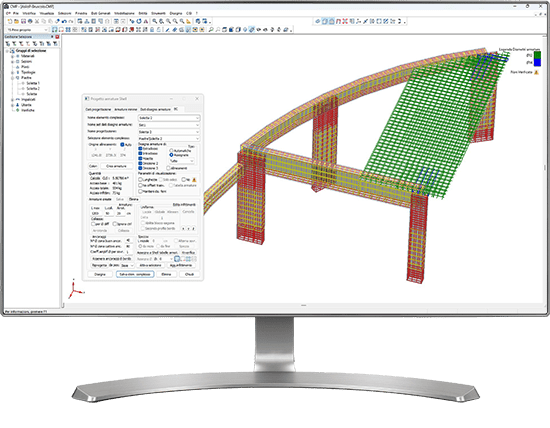Click the Chiudi button
Image resolution: width=550 pixels, height=428 pixels.
point(189,274)
